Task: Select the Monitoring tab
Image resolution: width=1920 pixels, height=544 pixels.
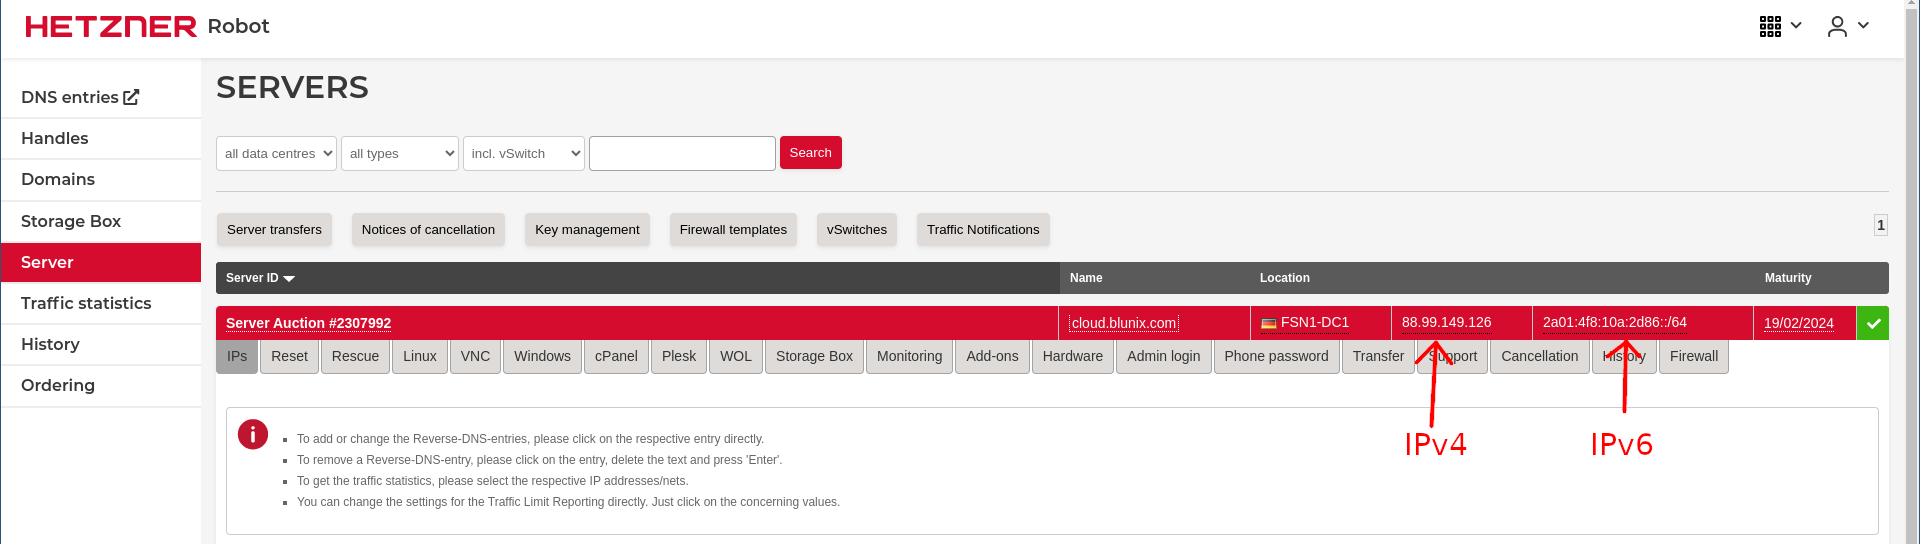Action: [909, 356]
